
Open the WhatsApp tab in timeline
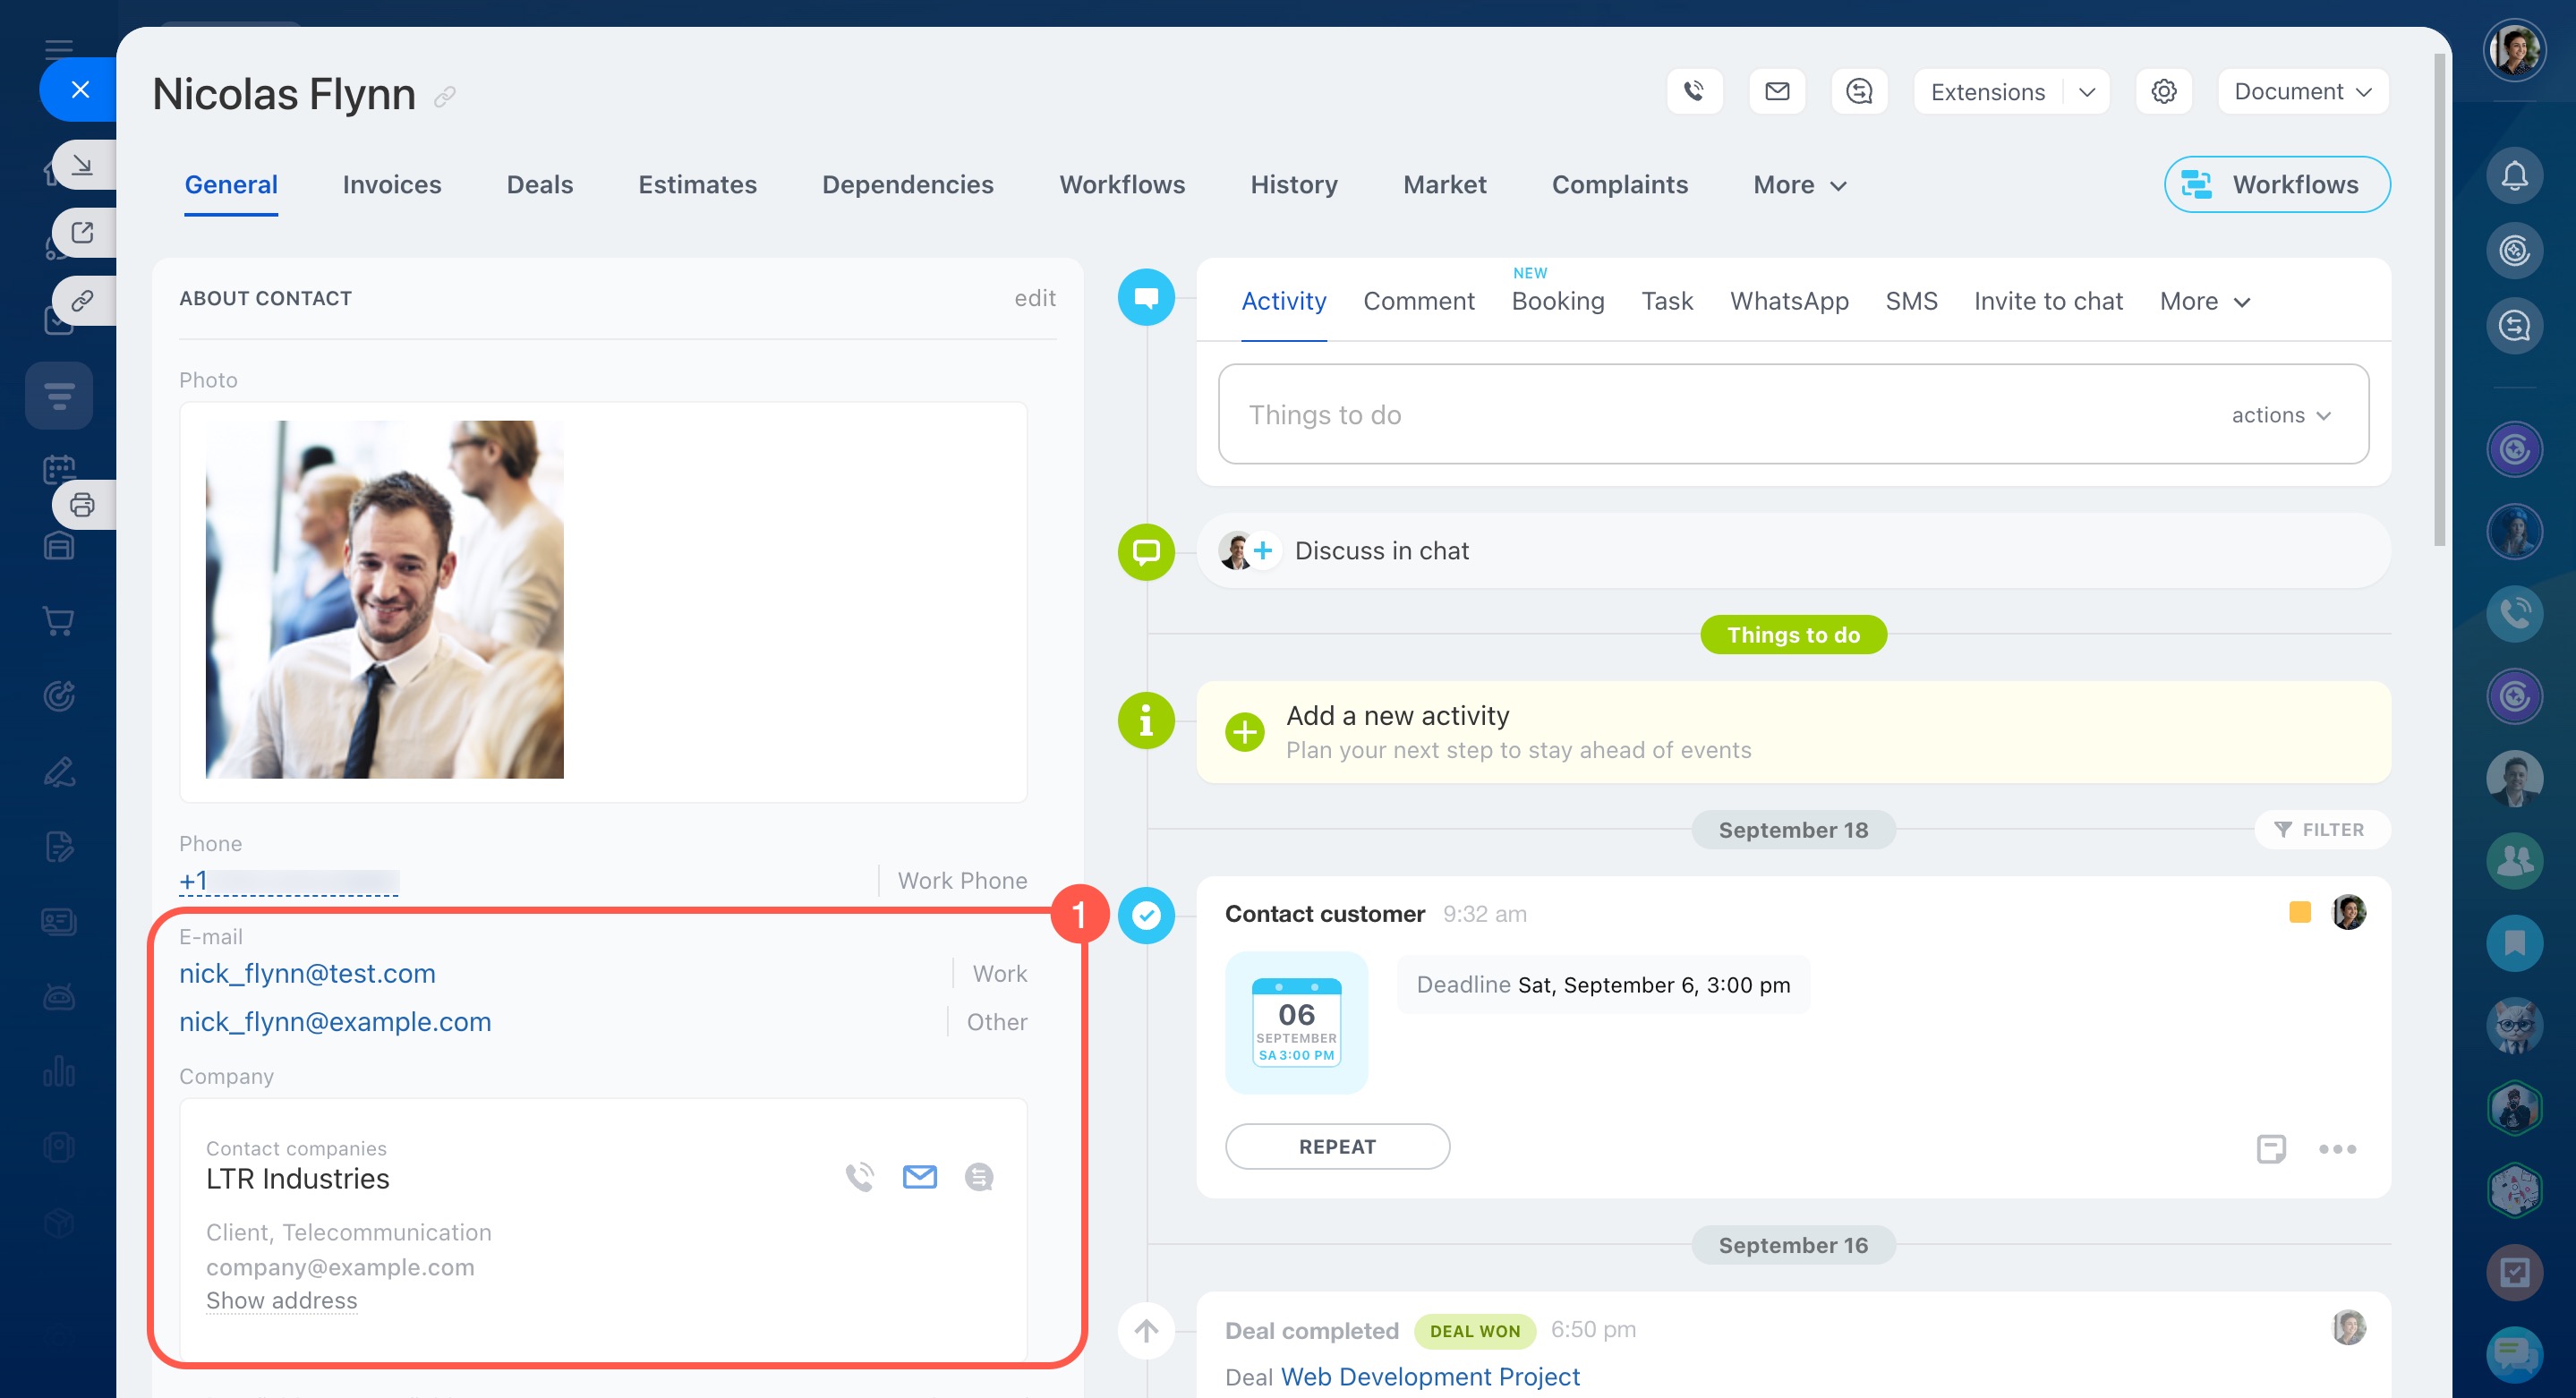point(1788,301)
